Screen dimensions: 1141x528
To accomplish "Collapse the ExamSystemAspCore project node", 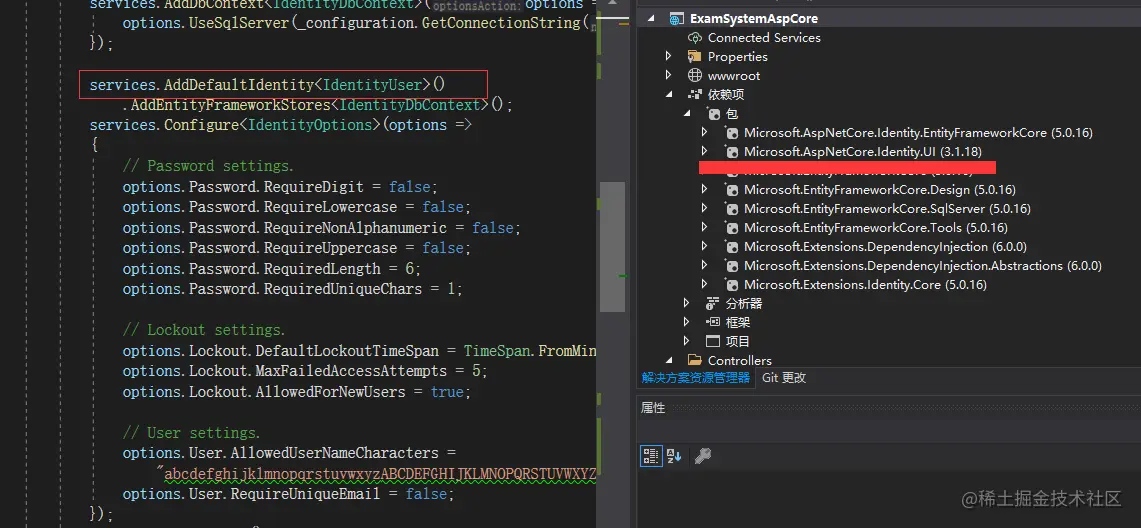I will click(x=651, y=19).
